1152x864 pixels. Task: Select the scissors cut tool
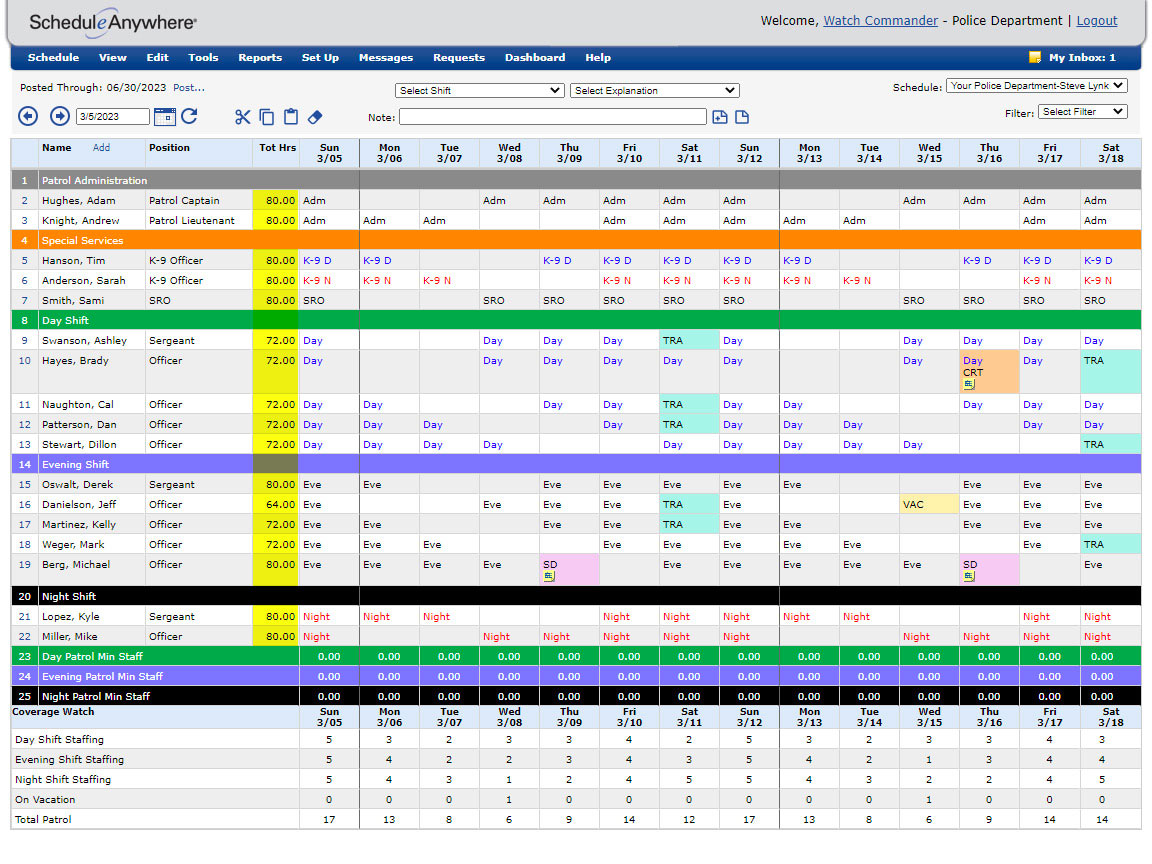click(x=242, y=117)
